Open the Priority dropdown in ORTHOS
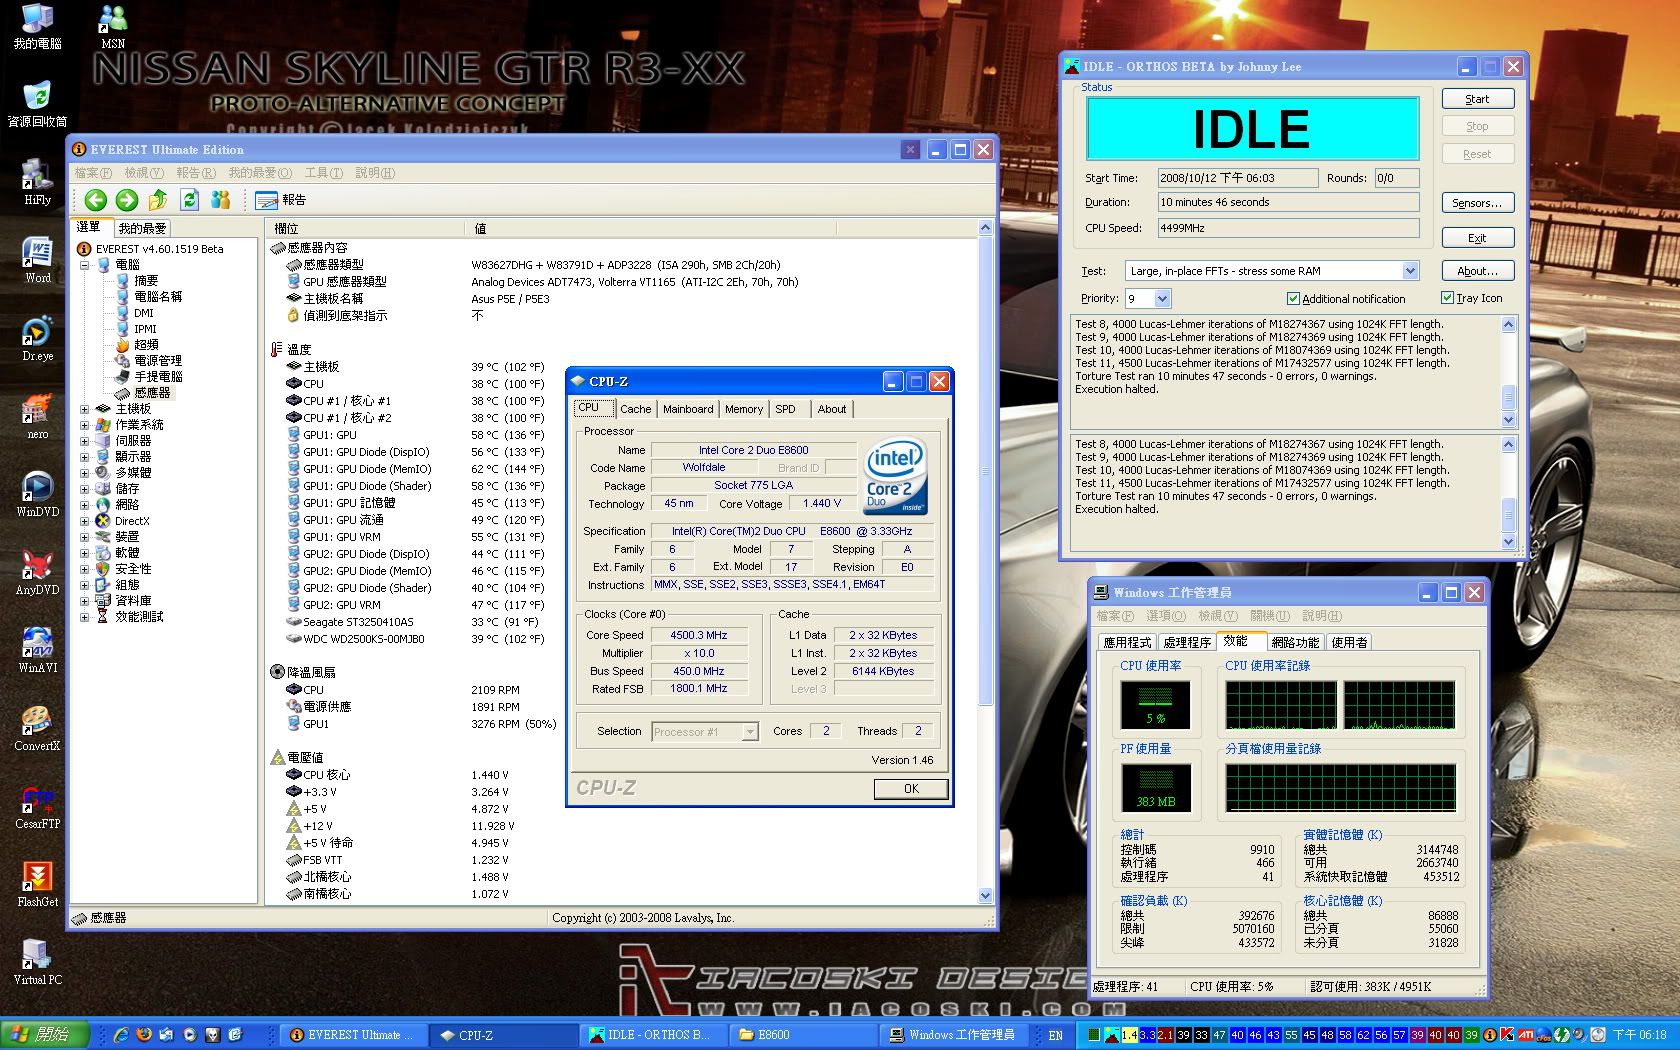This screenshot has width=1680, height=1050. coord(1162,298)
